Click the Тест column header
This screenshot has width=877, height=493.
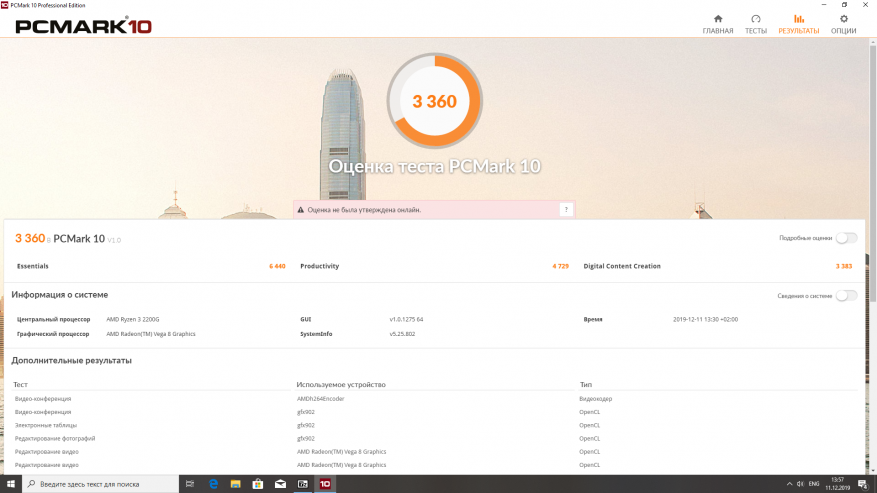pyautogui.click(x=20, y=384)
